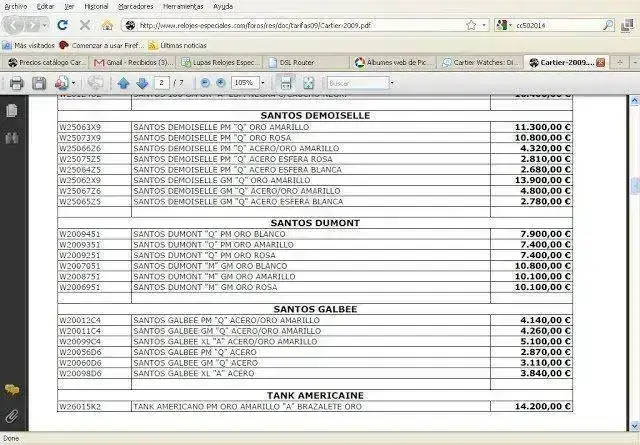Open the Pages panel in sidebar

[x=12, y=111]
